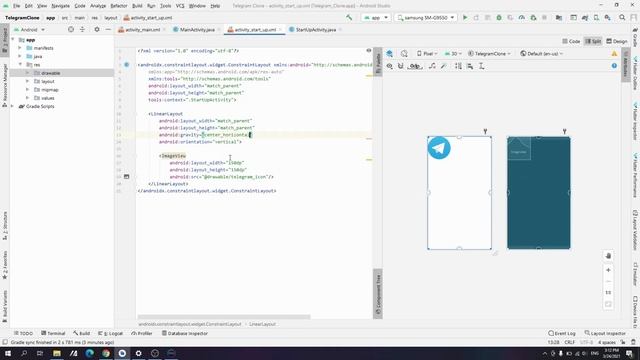Zoom in with plus button in preview

pos(608,270)
